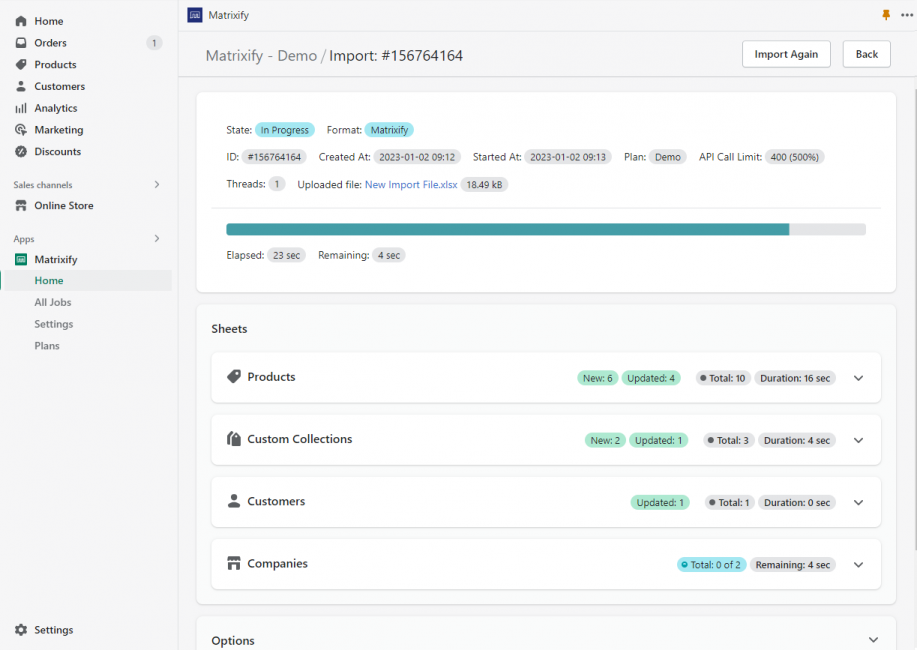Viewport: 917px width, 650px height.
Task: Expand the Products sheet details
Action: tap(858, 378)
